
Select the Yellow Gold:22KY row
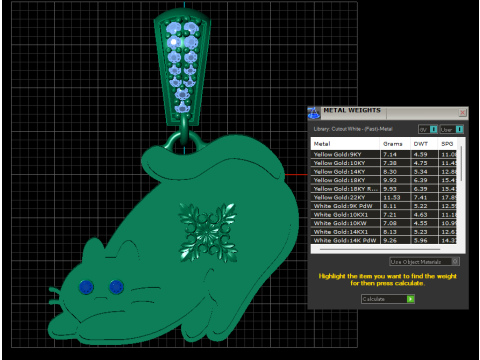click(x=384, y=197)
